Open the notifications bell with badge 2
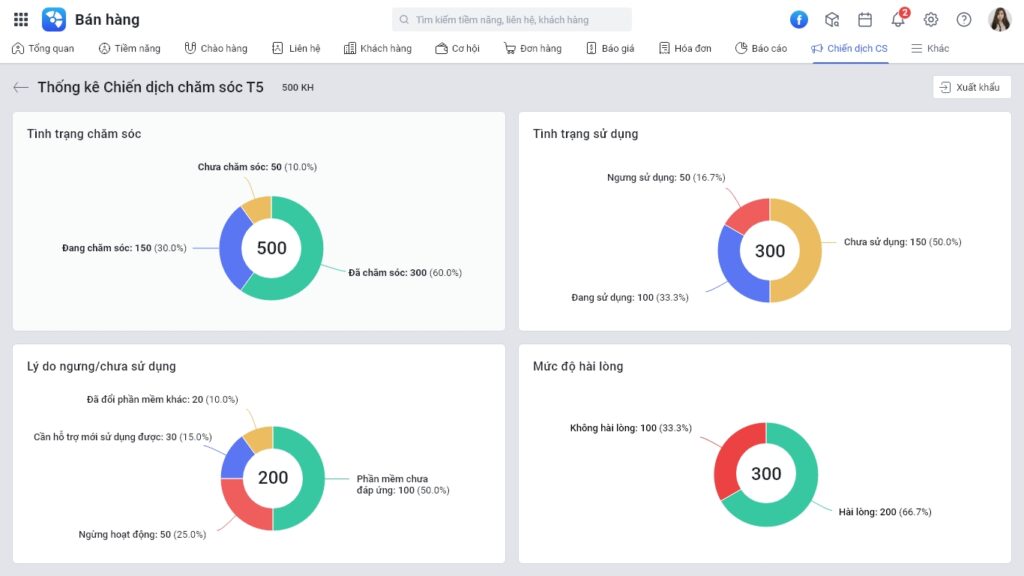Image resolution: width=1024 pixels, height=576 pixels. tap(897, 17)
